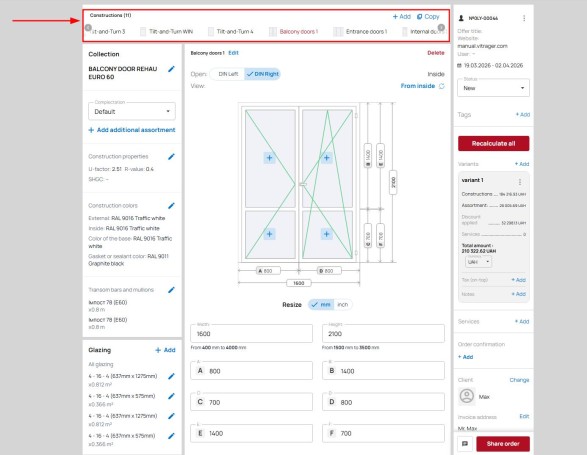The image size is (587, 455).
Task: Click the Recalculate all button
Action: [493, 143]
